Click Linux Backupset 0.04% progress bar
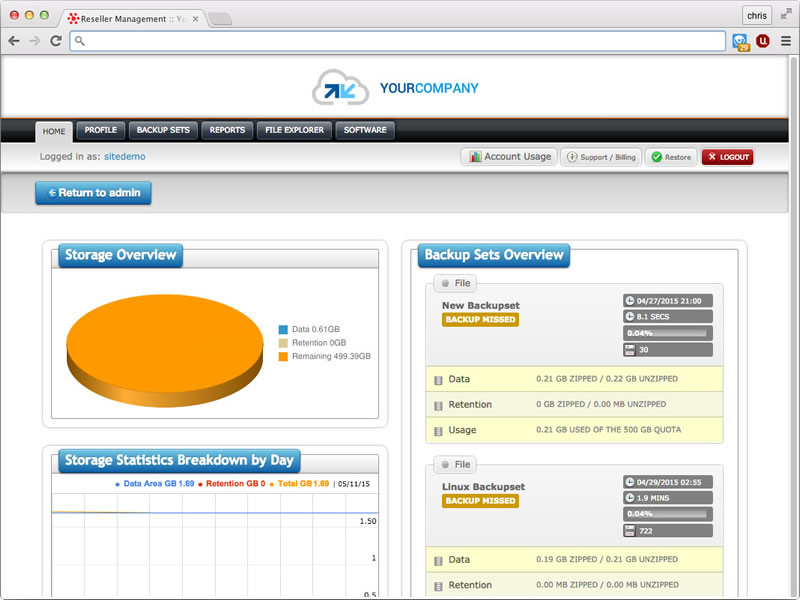 coord(668,514)
